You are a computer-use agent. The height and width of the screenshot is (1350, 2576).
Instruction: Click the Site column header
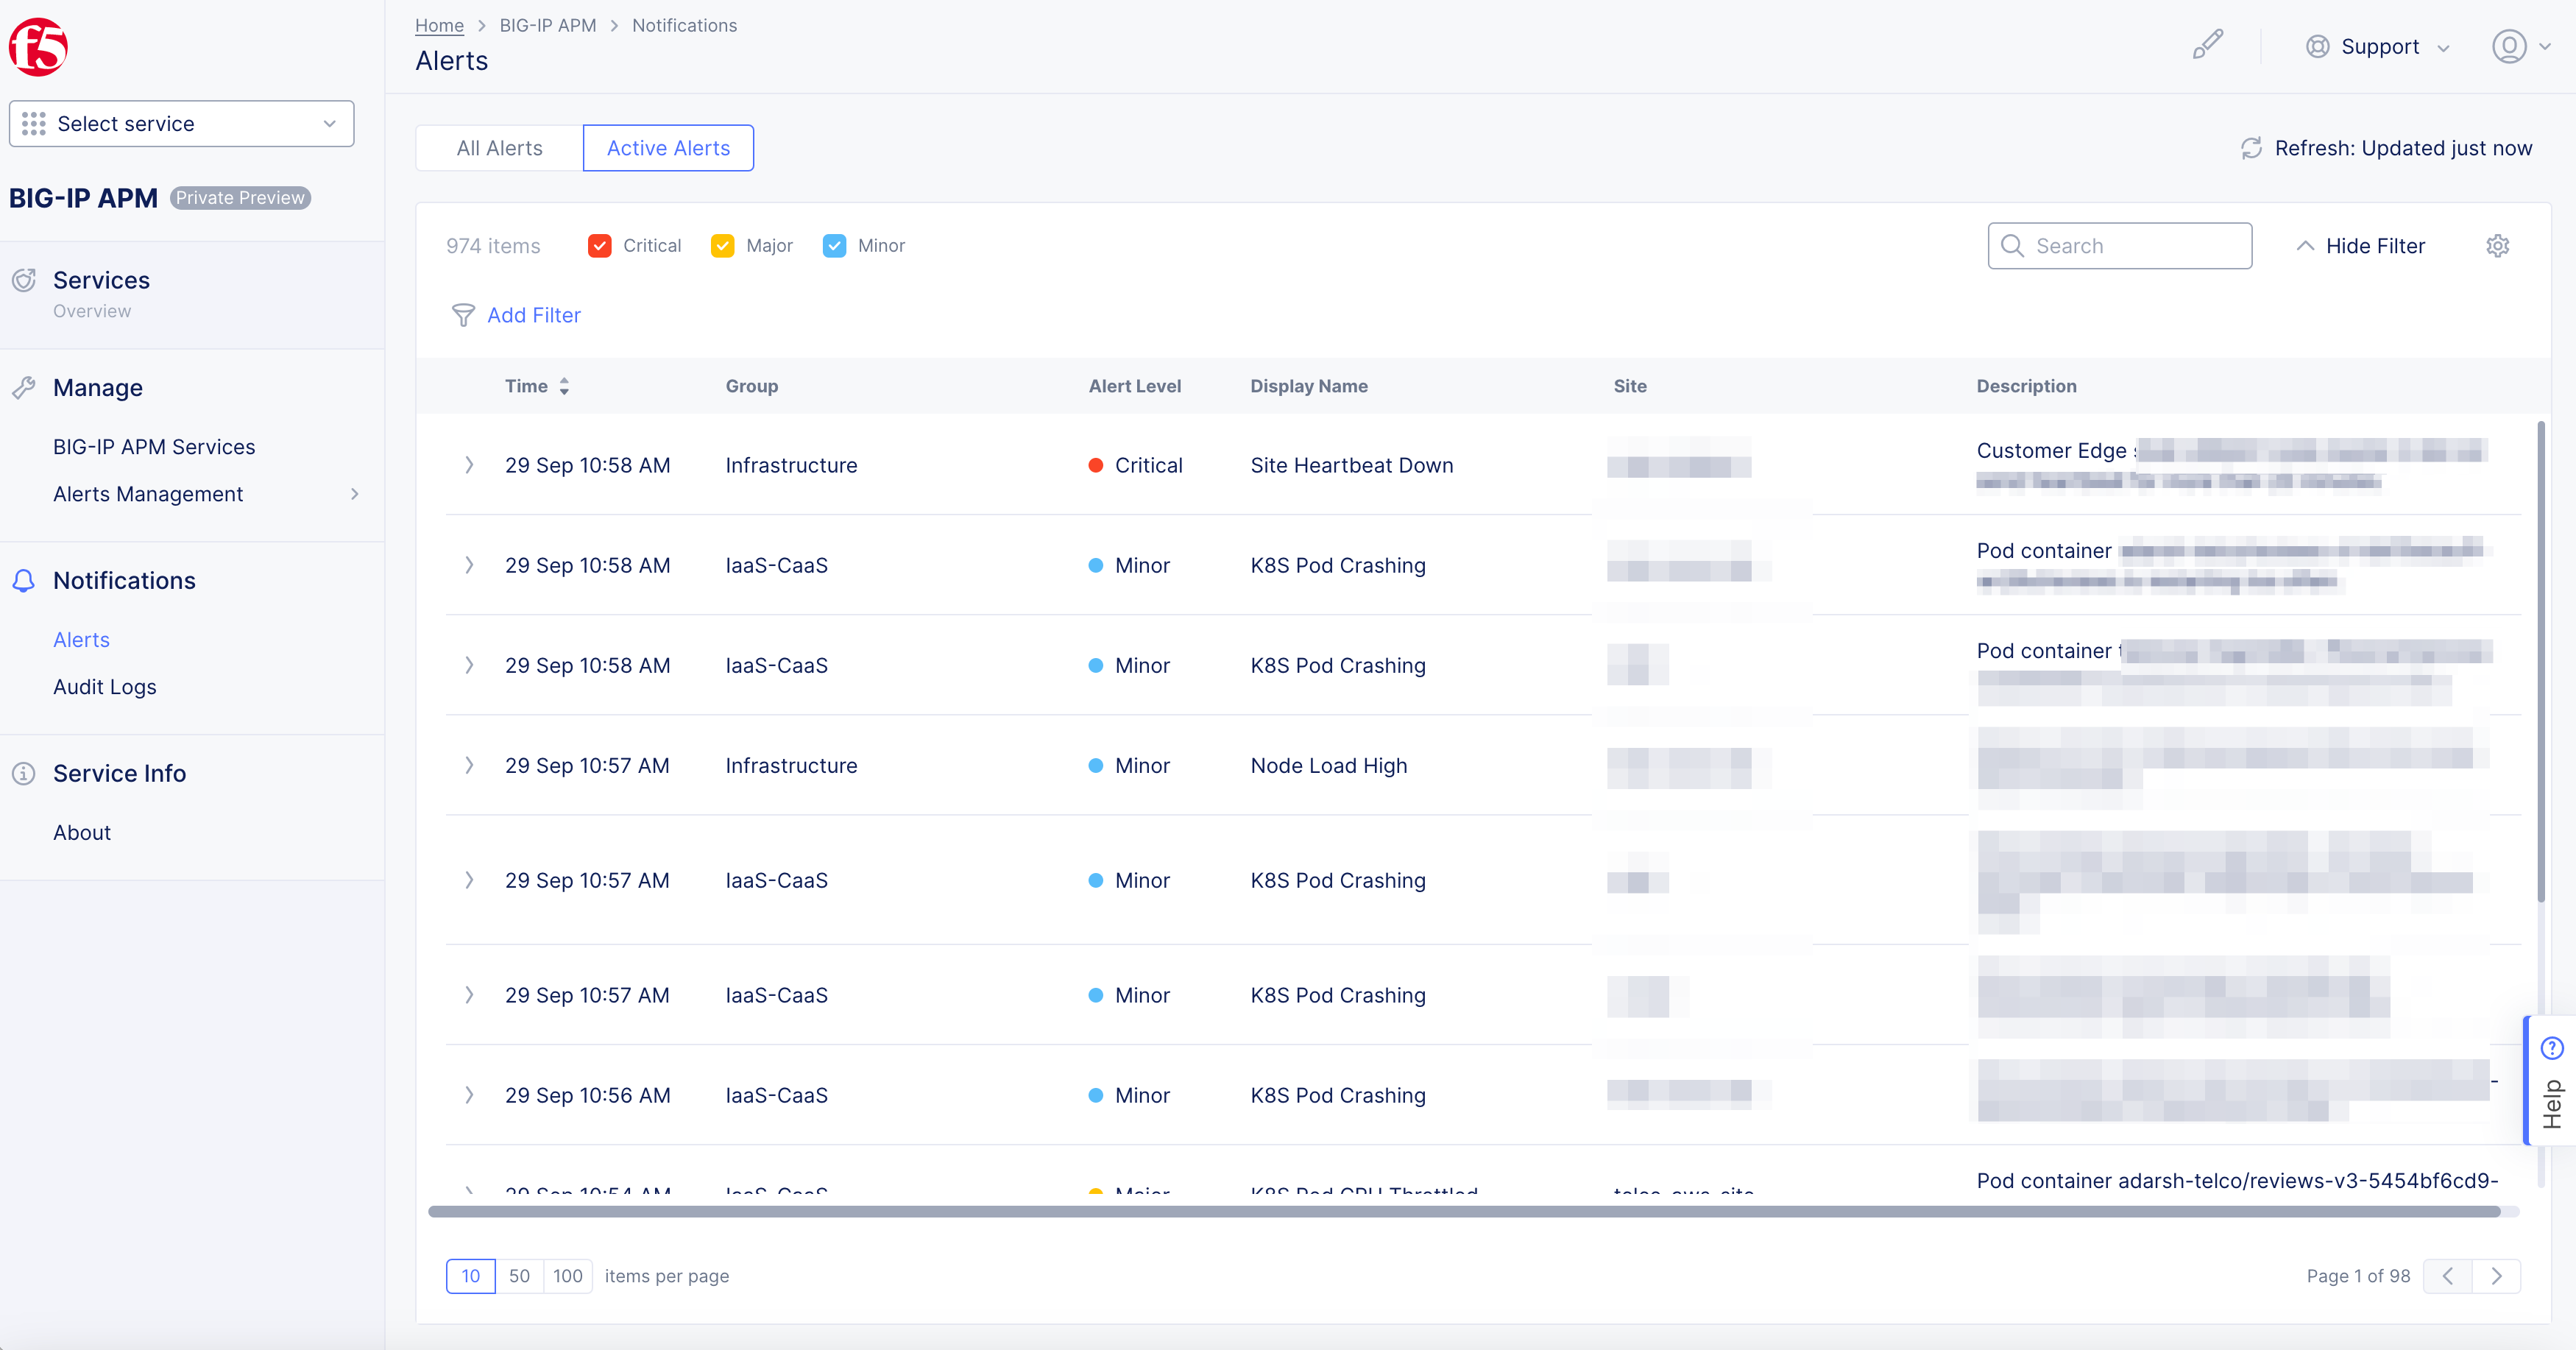pos(1630,387)
